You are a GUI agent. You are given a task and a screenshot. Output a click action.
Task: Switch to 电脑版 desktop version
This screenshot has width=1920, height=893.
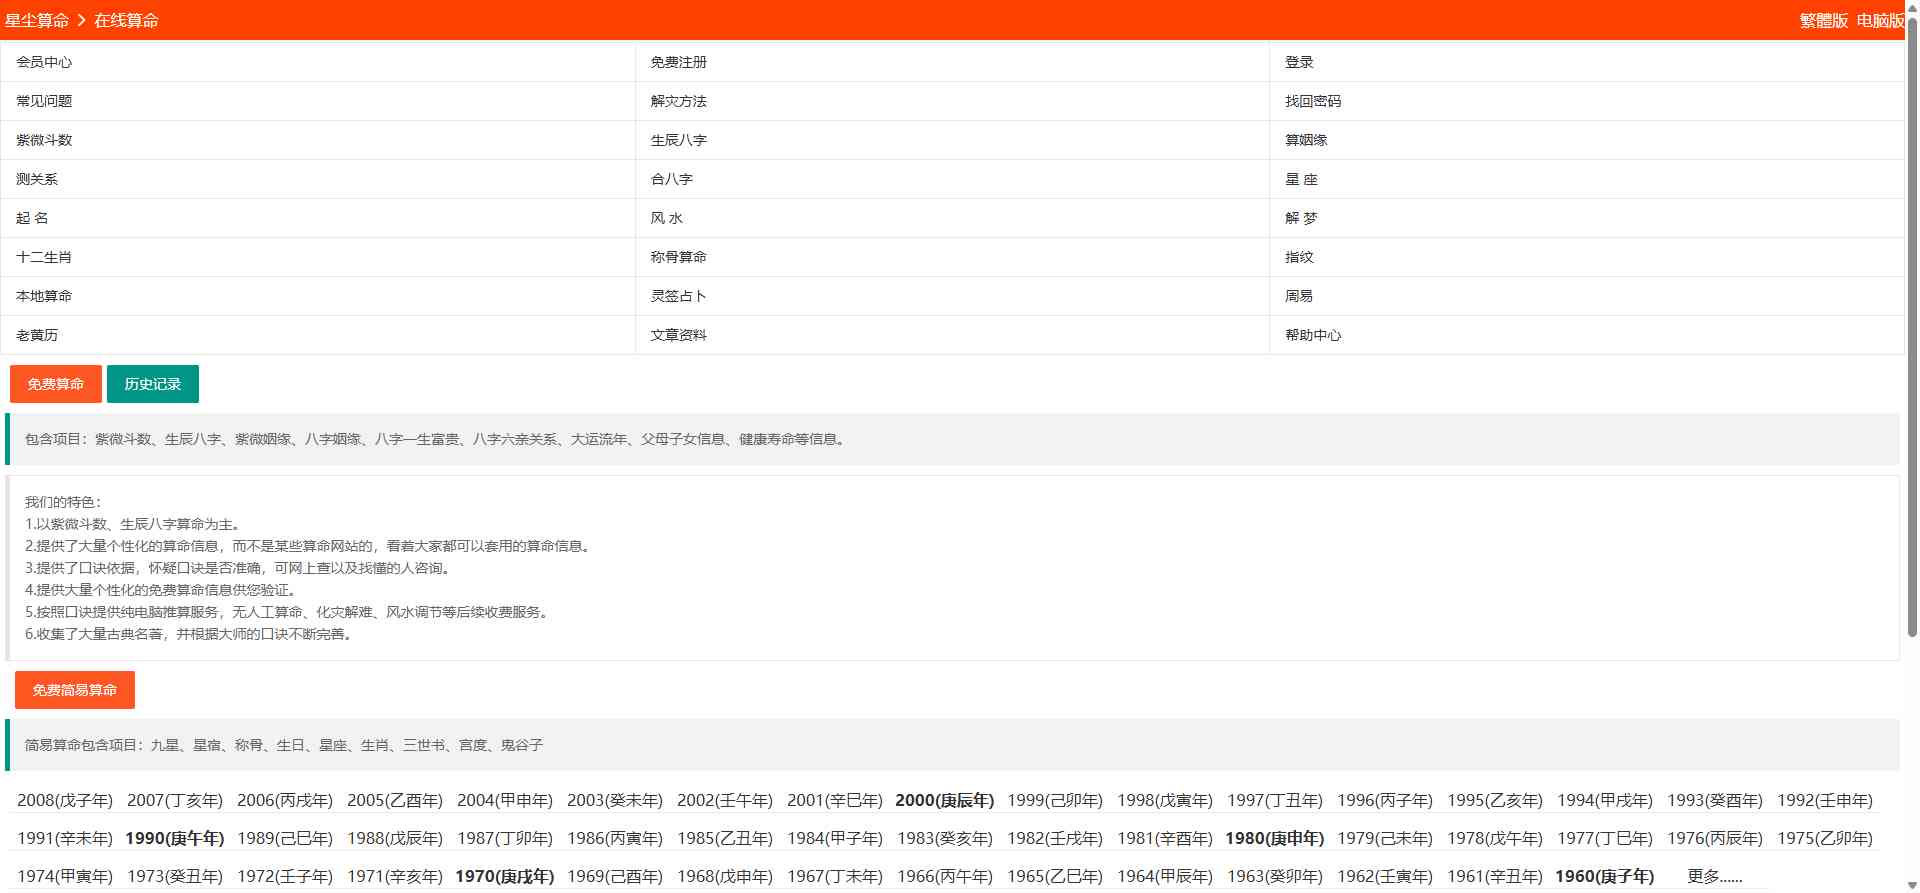pyautogui.click(x=1879, y=21)
